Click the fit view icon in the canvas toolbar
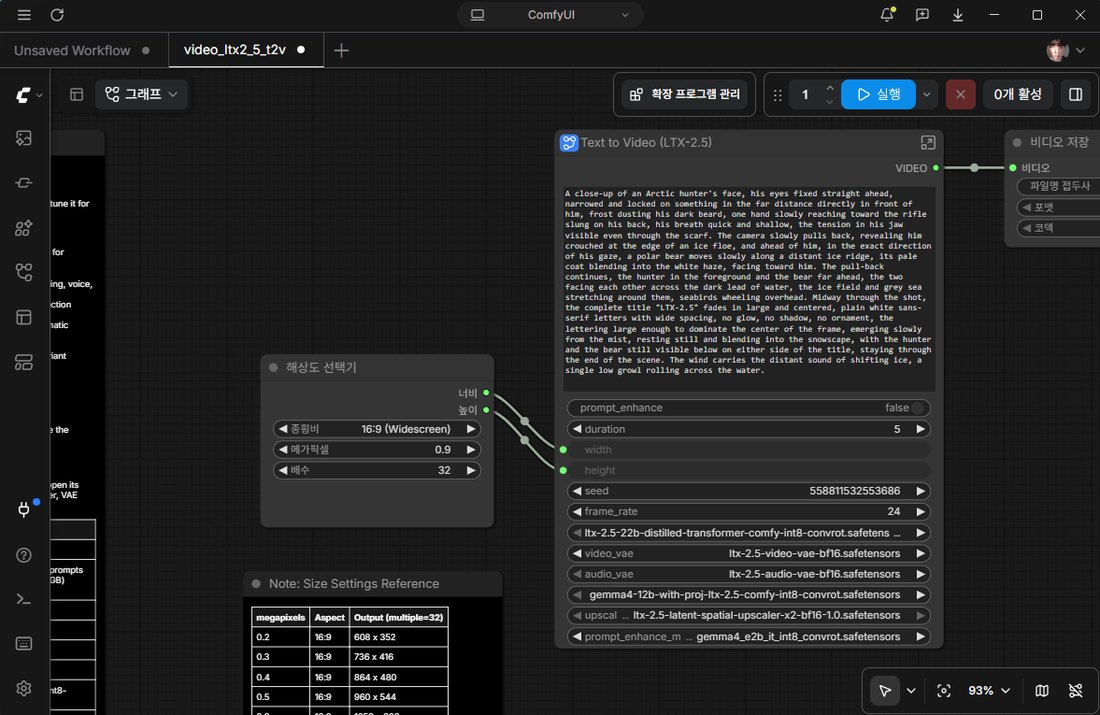The width and height of the screenshot is (1100, 715). 944,691
